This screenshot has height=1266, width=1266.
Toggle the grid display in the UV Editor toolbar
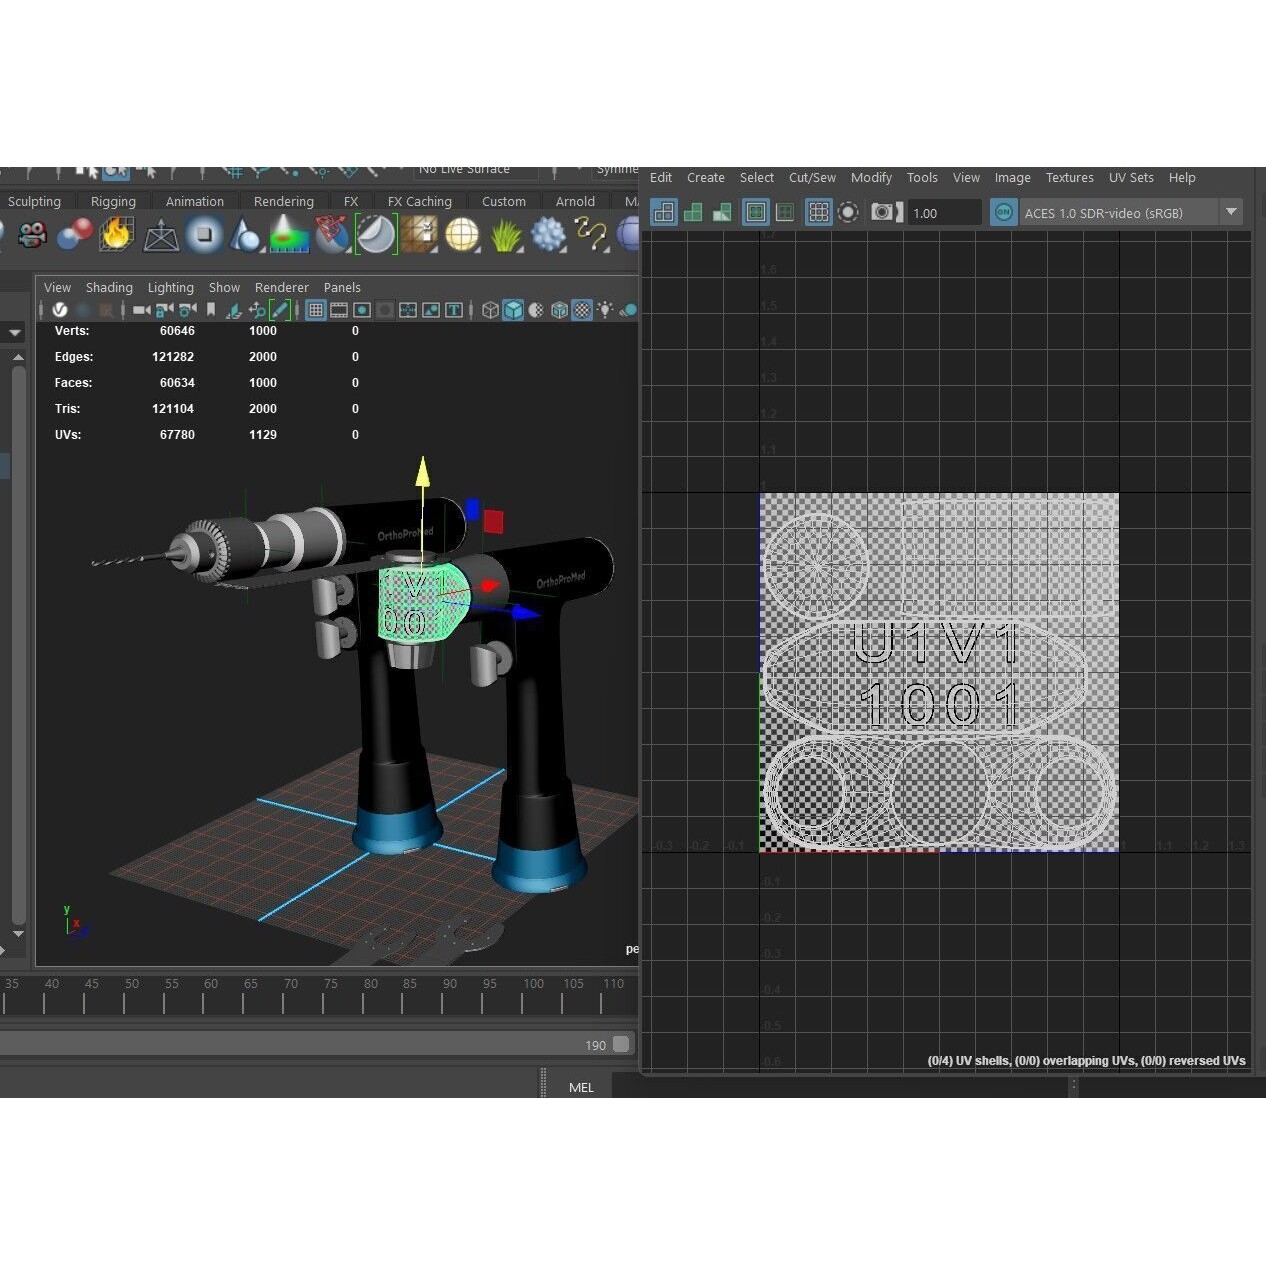[x=818, y=212]
